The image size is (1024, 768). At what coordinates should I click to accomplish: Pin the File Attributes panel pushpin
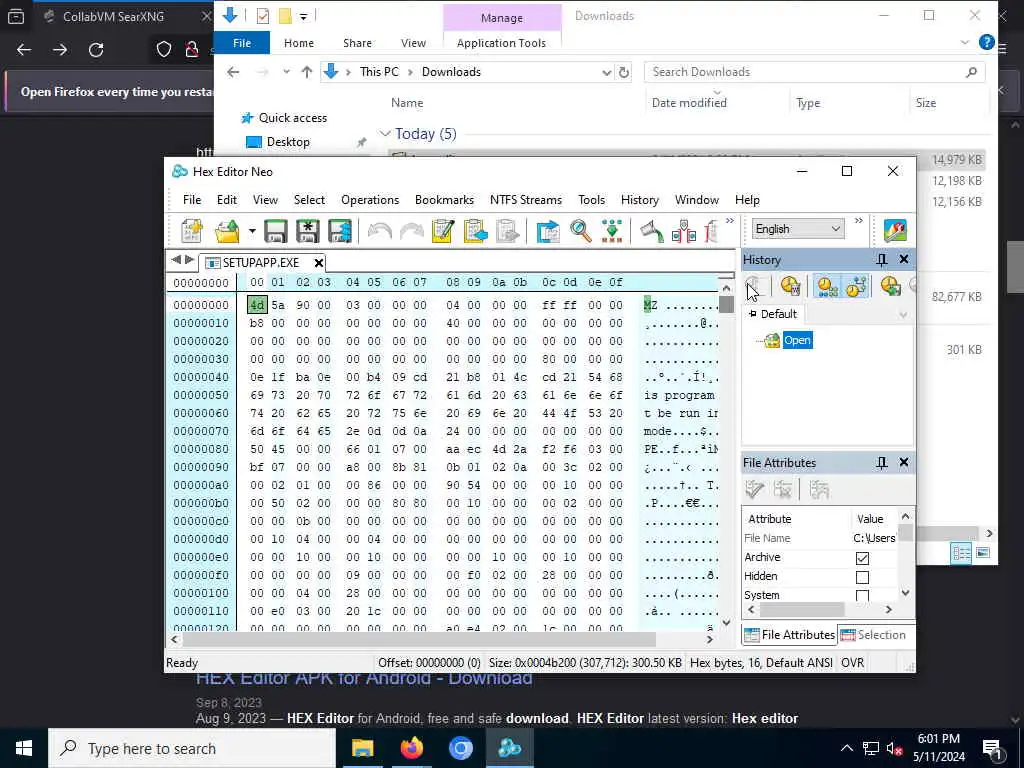tap(882, 463)
